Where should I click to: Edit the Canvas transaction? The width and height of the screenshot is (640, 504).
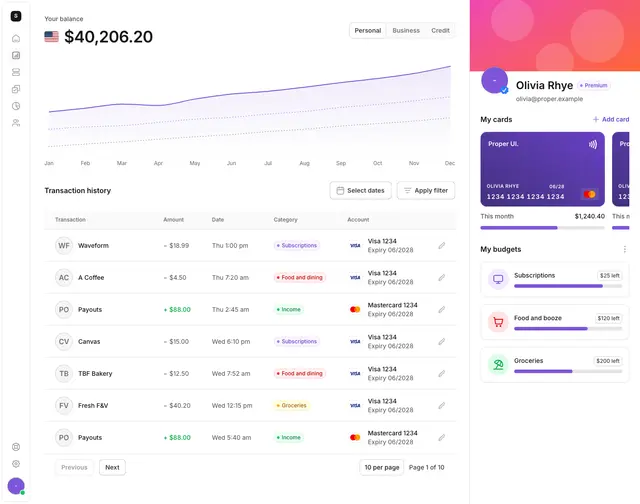tap(442, 342)
